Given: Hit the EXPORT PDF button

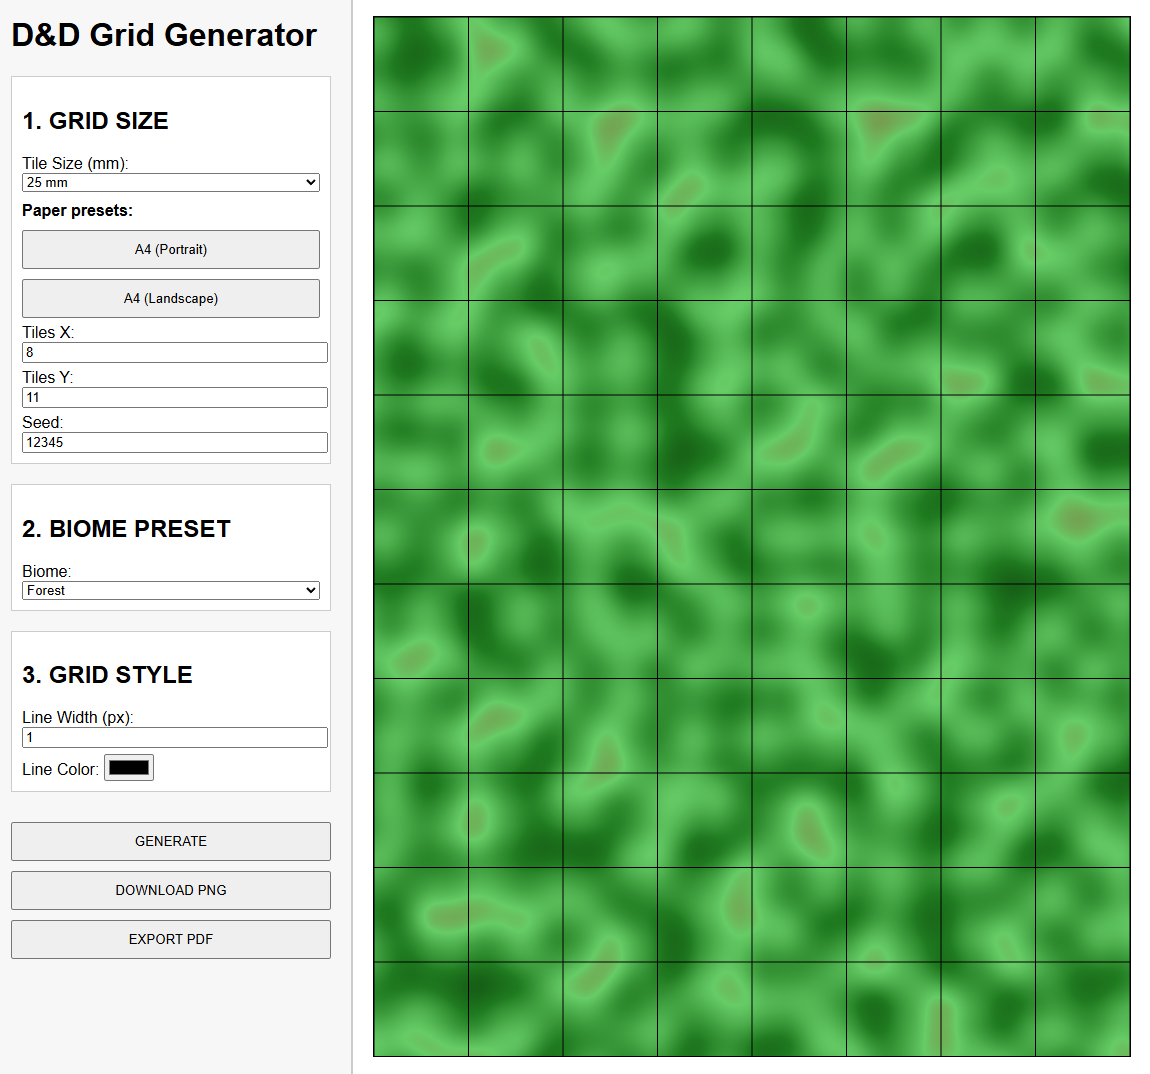Looking at the screenshot, I should click(171, 939).
